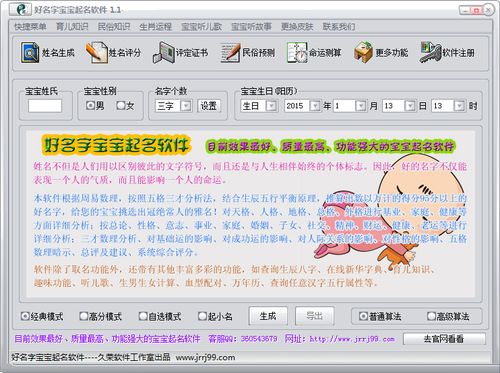Expand the month dropdown showing 1
Screen dimensions: 500x373
click(x=361, y=106)
